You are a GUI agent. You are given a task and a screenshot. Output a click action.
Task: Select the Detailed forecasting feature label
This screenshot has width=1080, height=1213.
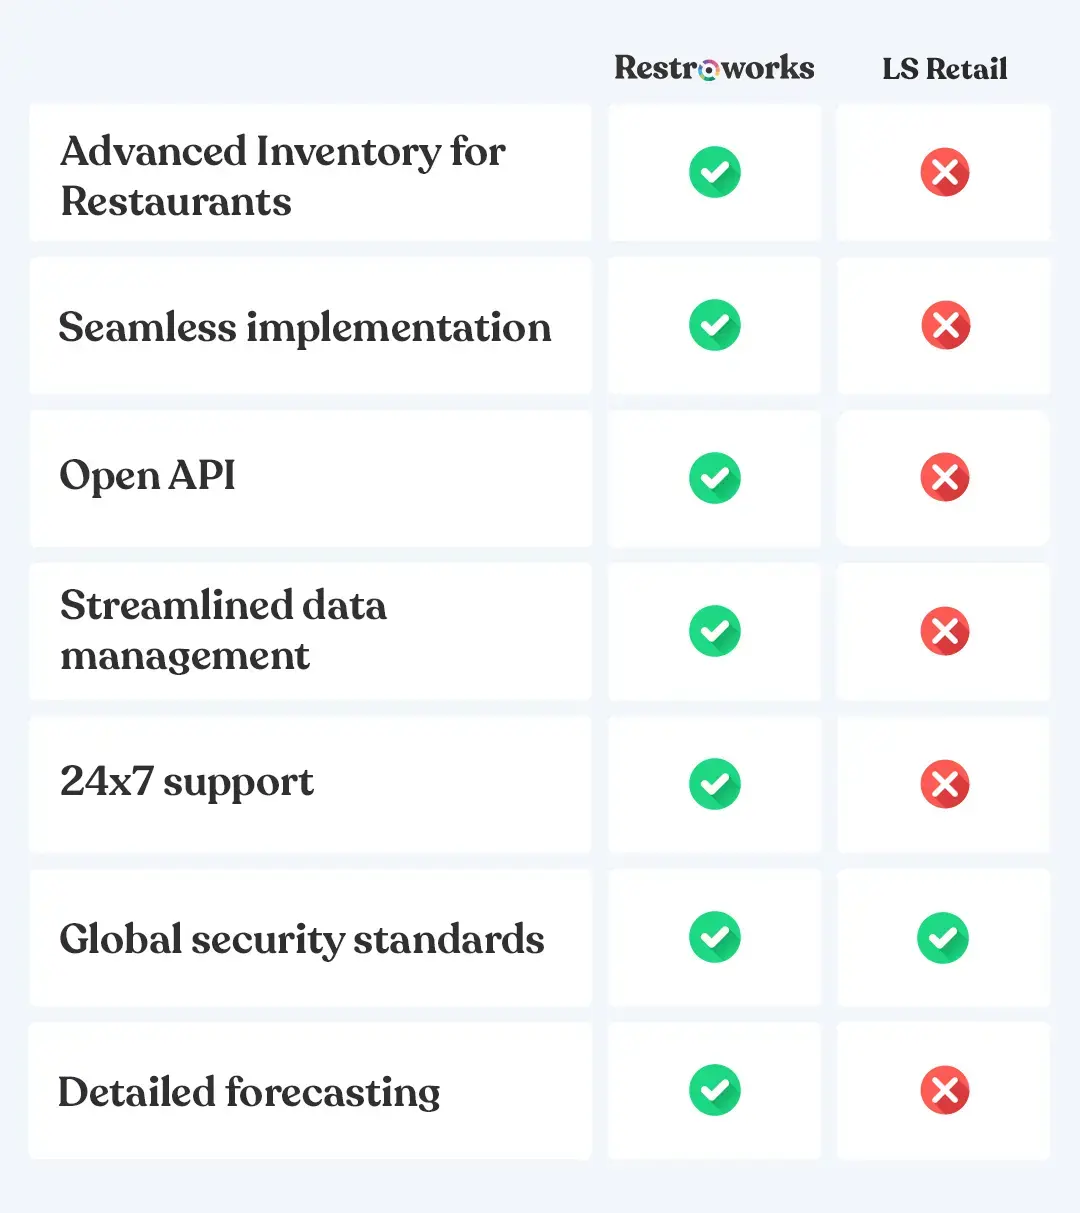tap(249, 1092)
